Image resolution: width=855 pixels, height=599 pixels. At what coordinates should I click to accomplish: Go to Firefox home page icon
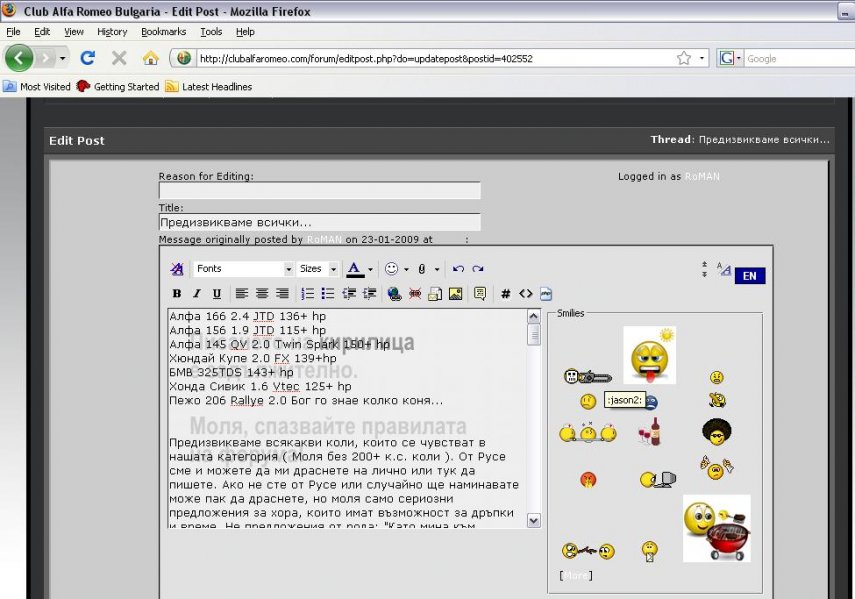point(150,58)
